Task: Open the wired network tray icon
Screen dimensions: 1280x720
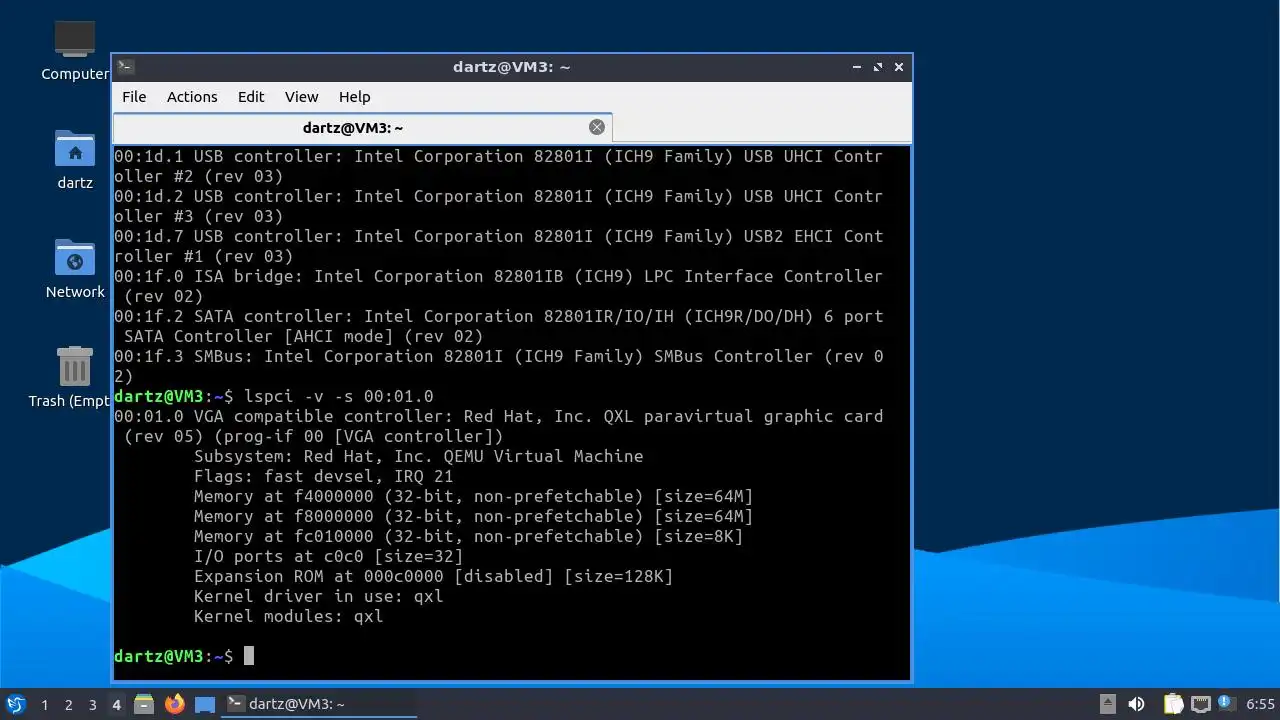Action: 1200,704
